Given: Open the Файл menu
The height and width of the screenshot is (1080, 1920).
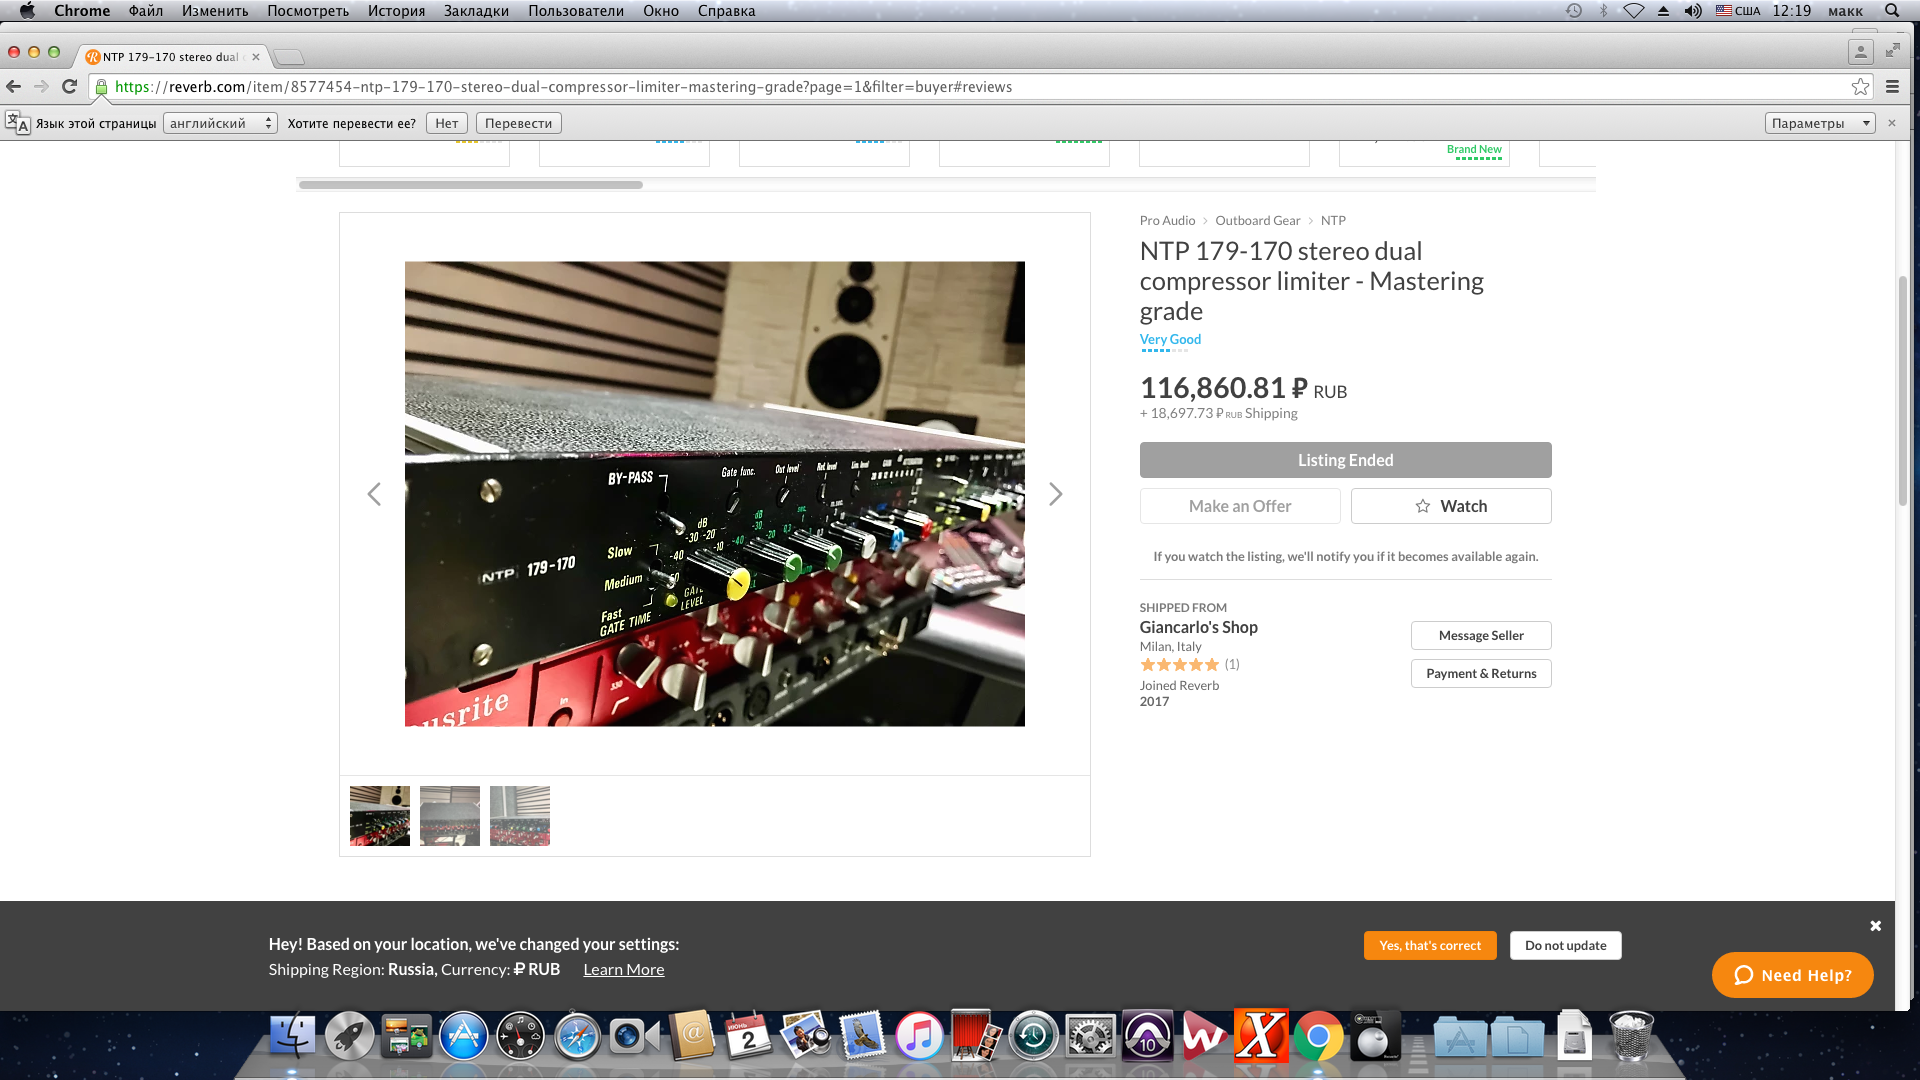Looking at the screenshot, I should click(146, 11).
